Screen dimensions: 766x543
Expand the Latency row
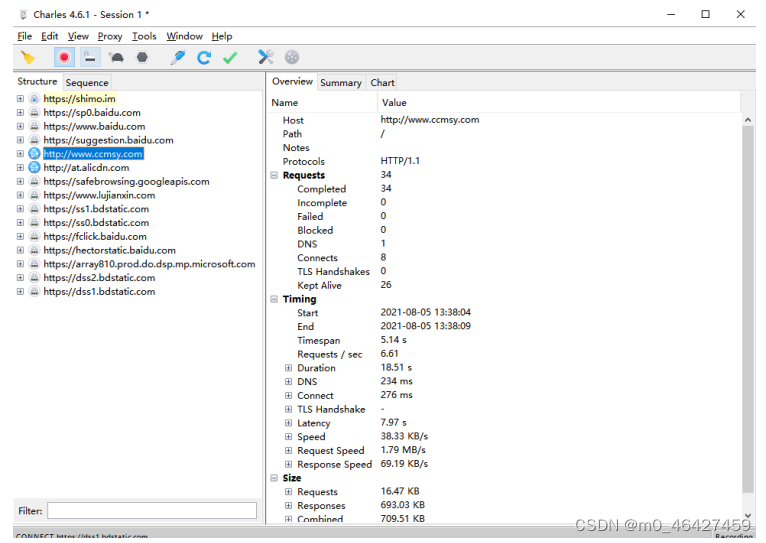[288, 423]
